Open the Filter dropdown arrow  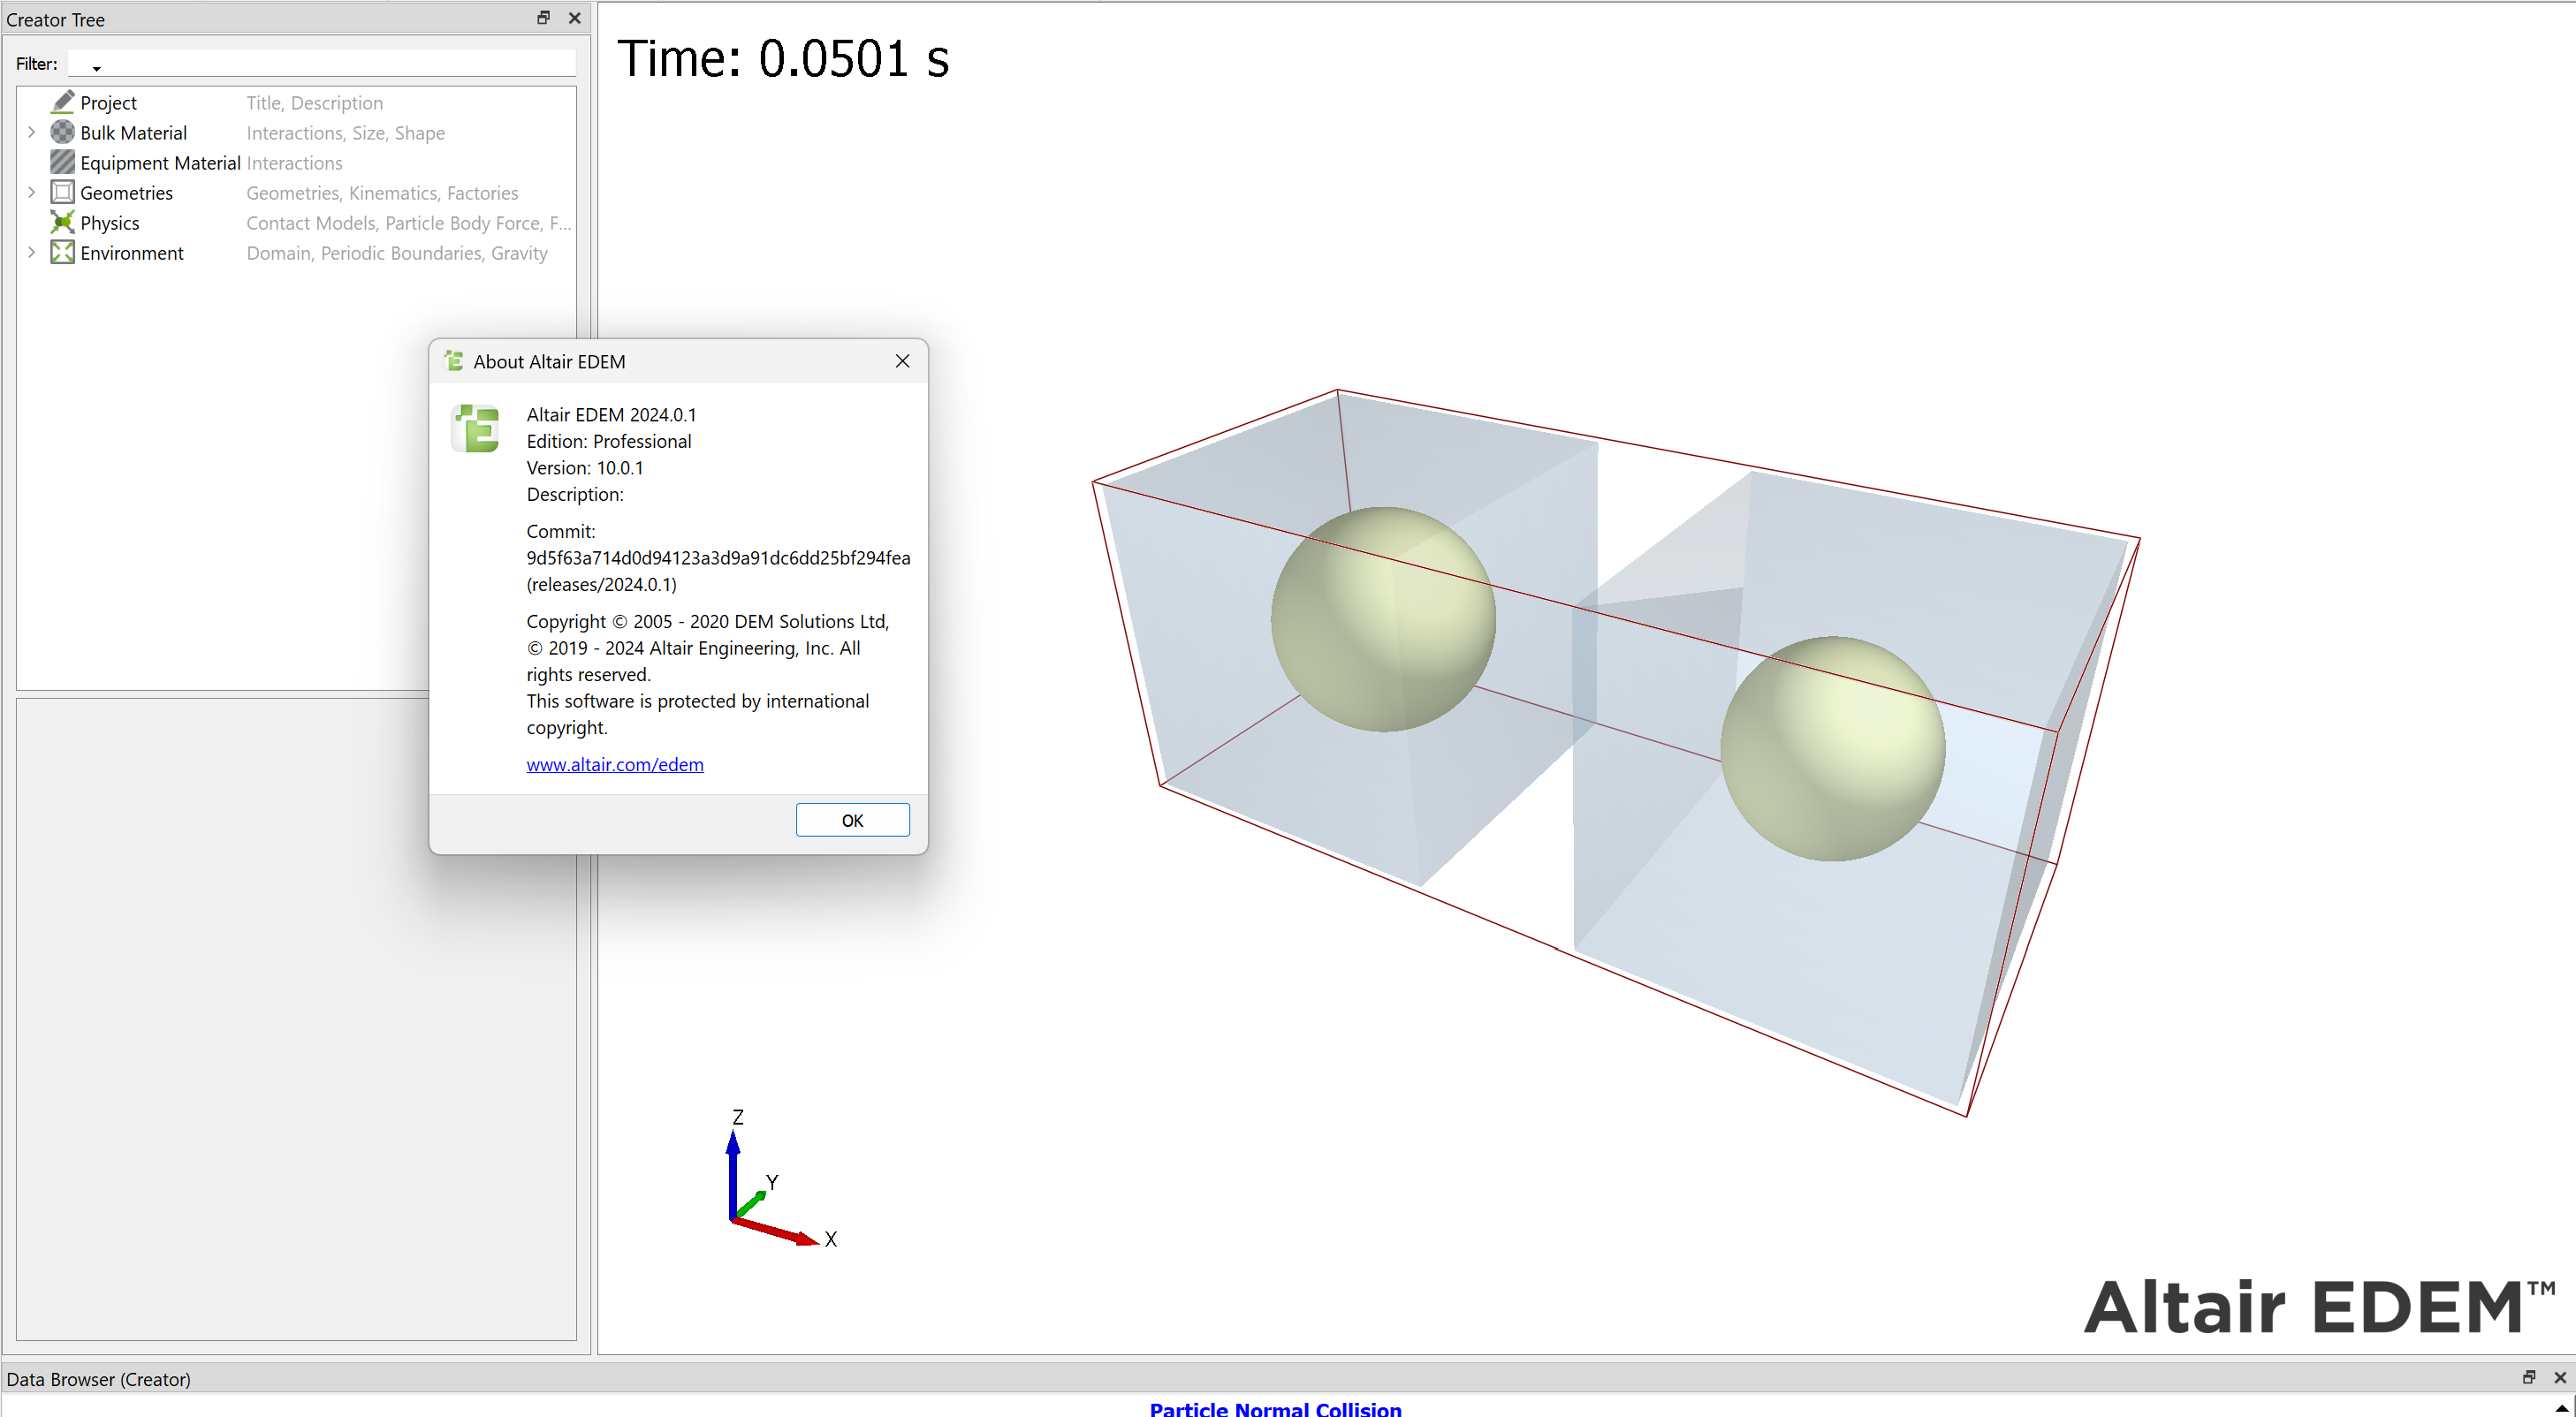click(96, 67)
